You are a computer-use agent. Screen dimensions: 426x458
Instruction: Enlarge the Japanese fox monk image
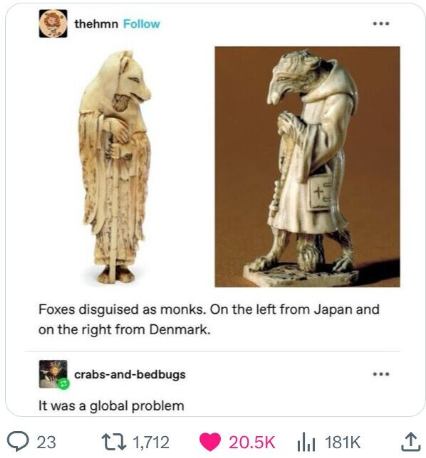pyautogui.click(x=115, y=166)
